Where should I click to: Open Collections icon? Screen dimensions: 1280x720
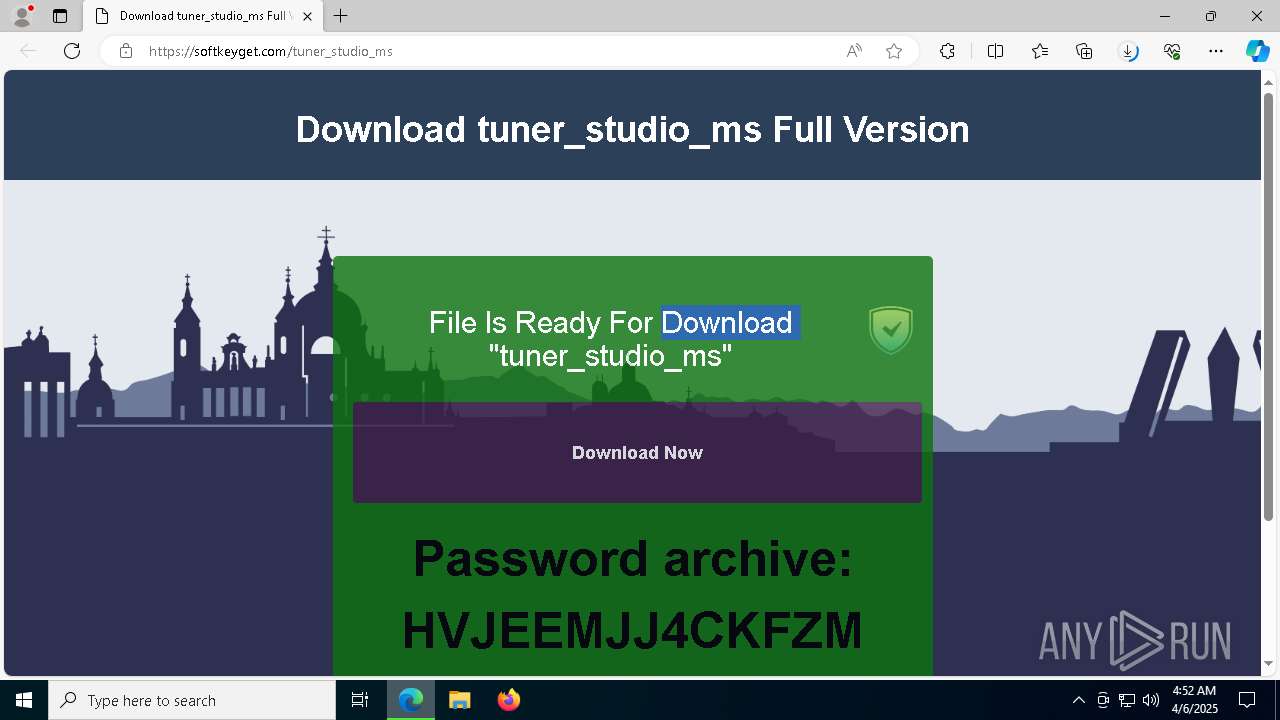(x=1084, y=51)
